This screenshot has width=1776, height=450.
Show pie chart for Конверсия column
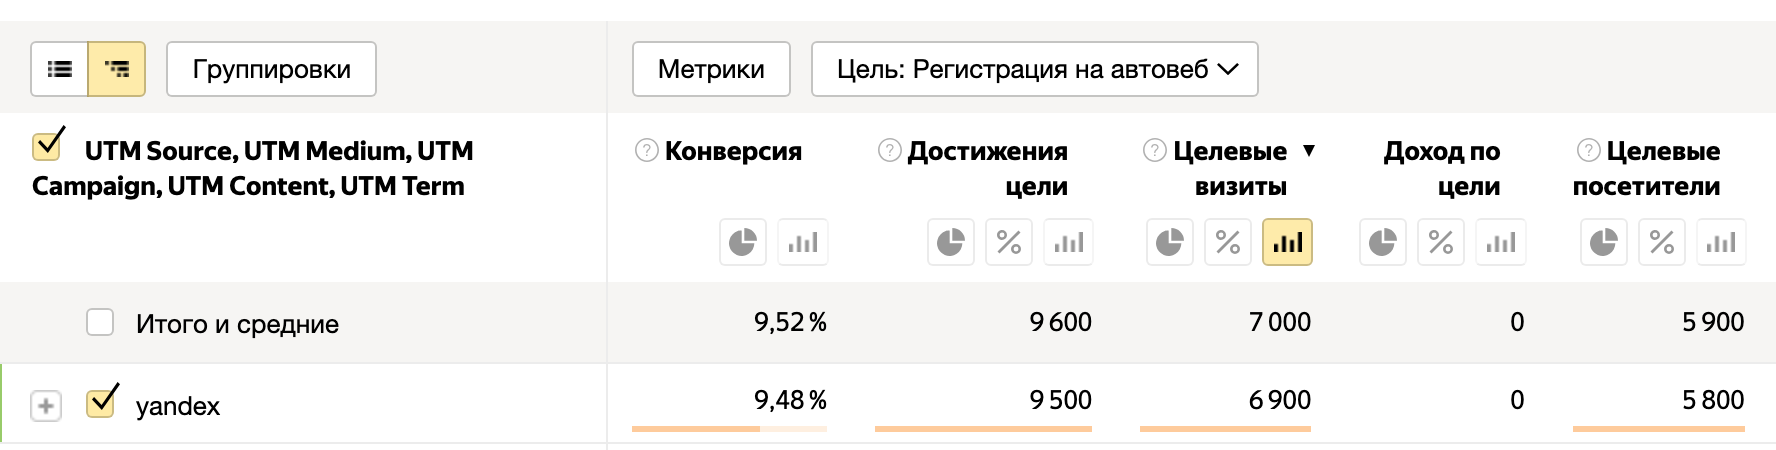pos(743,242)
